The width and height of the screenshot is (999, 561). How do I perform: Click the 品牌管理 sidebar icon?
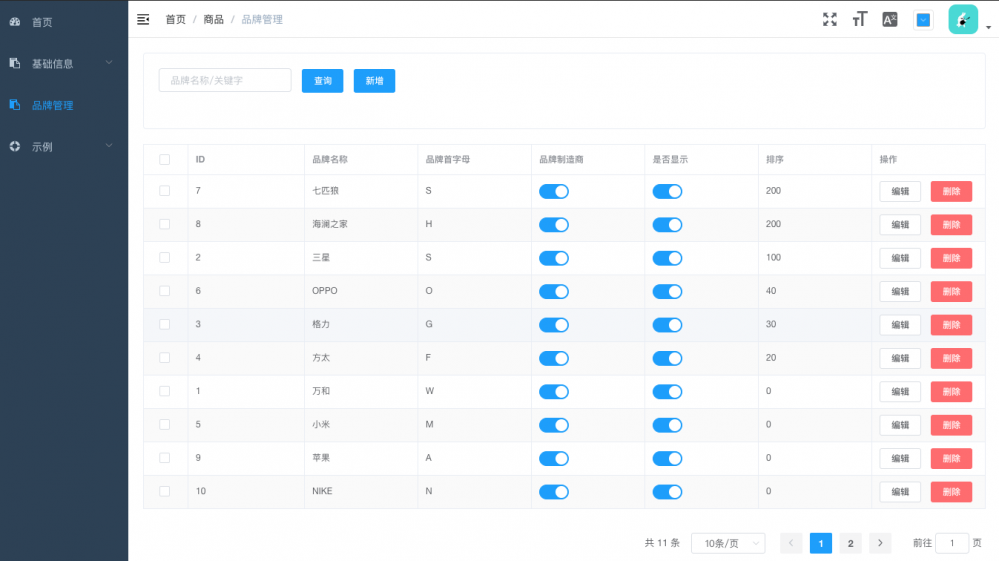(15, 105)
